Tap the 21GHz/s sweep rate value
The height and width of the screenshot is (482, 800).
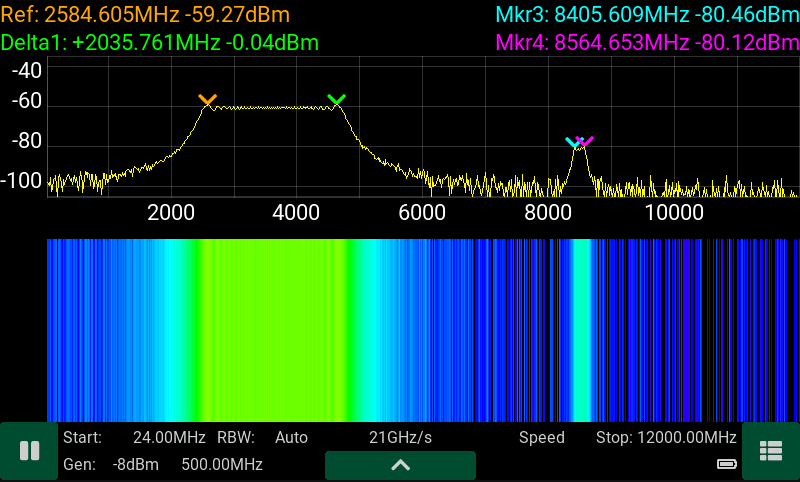coord(400,438)
